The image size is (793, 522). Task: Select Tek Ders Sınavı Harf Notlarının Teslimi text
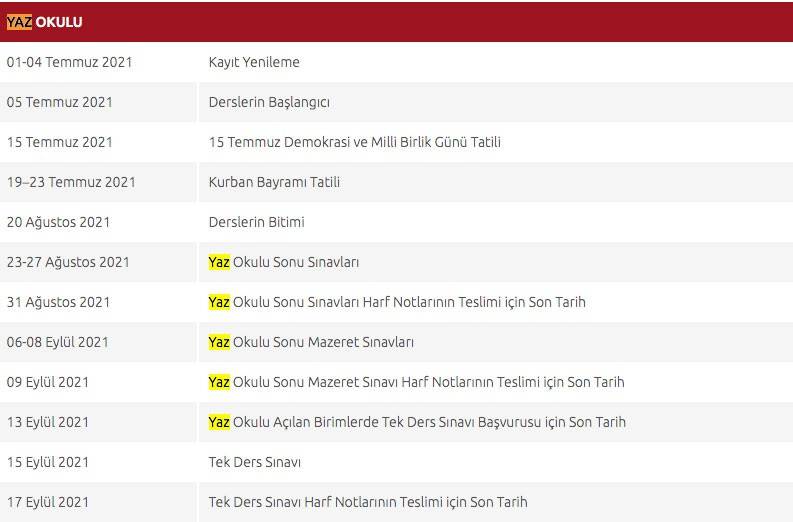[x=367, y=502]
